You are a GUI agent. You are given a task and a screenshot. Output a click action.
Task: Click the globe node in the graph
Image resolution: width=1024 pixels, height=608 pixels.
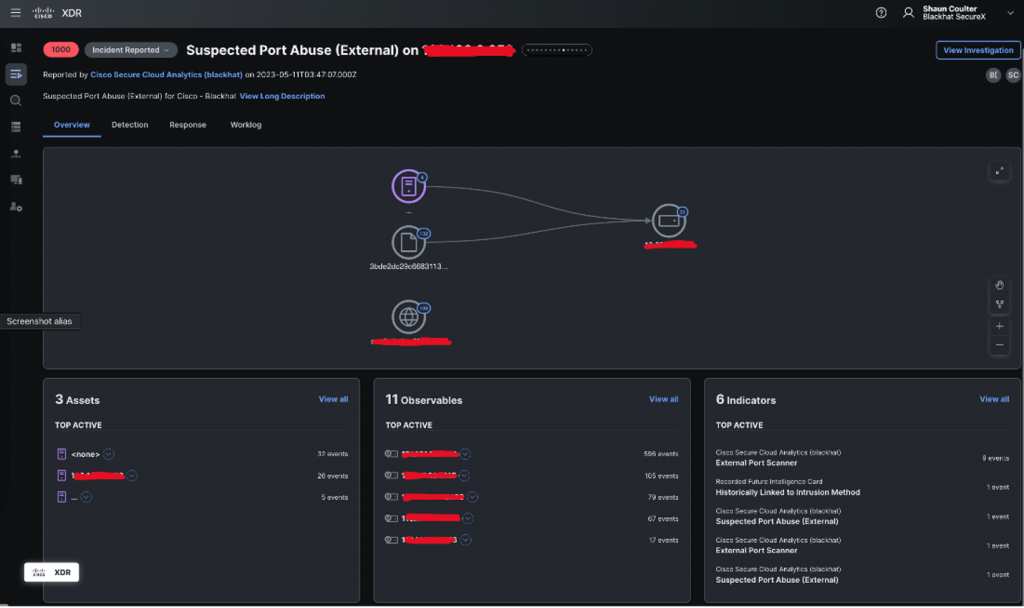408,317
